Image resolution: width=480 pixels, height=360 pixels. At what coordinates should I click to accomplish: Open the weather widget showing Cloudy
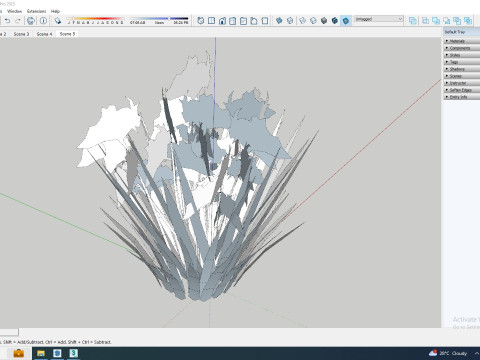click(x=448, y=353)
